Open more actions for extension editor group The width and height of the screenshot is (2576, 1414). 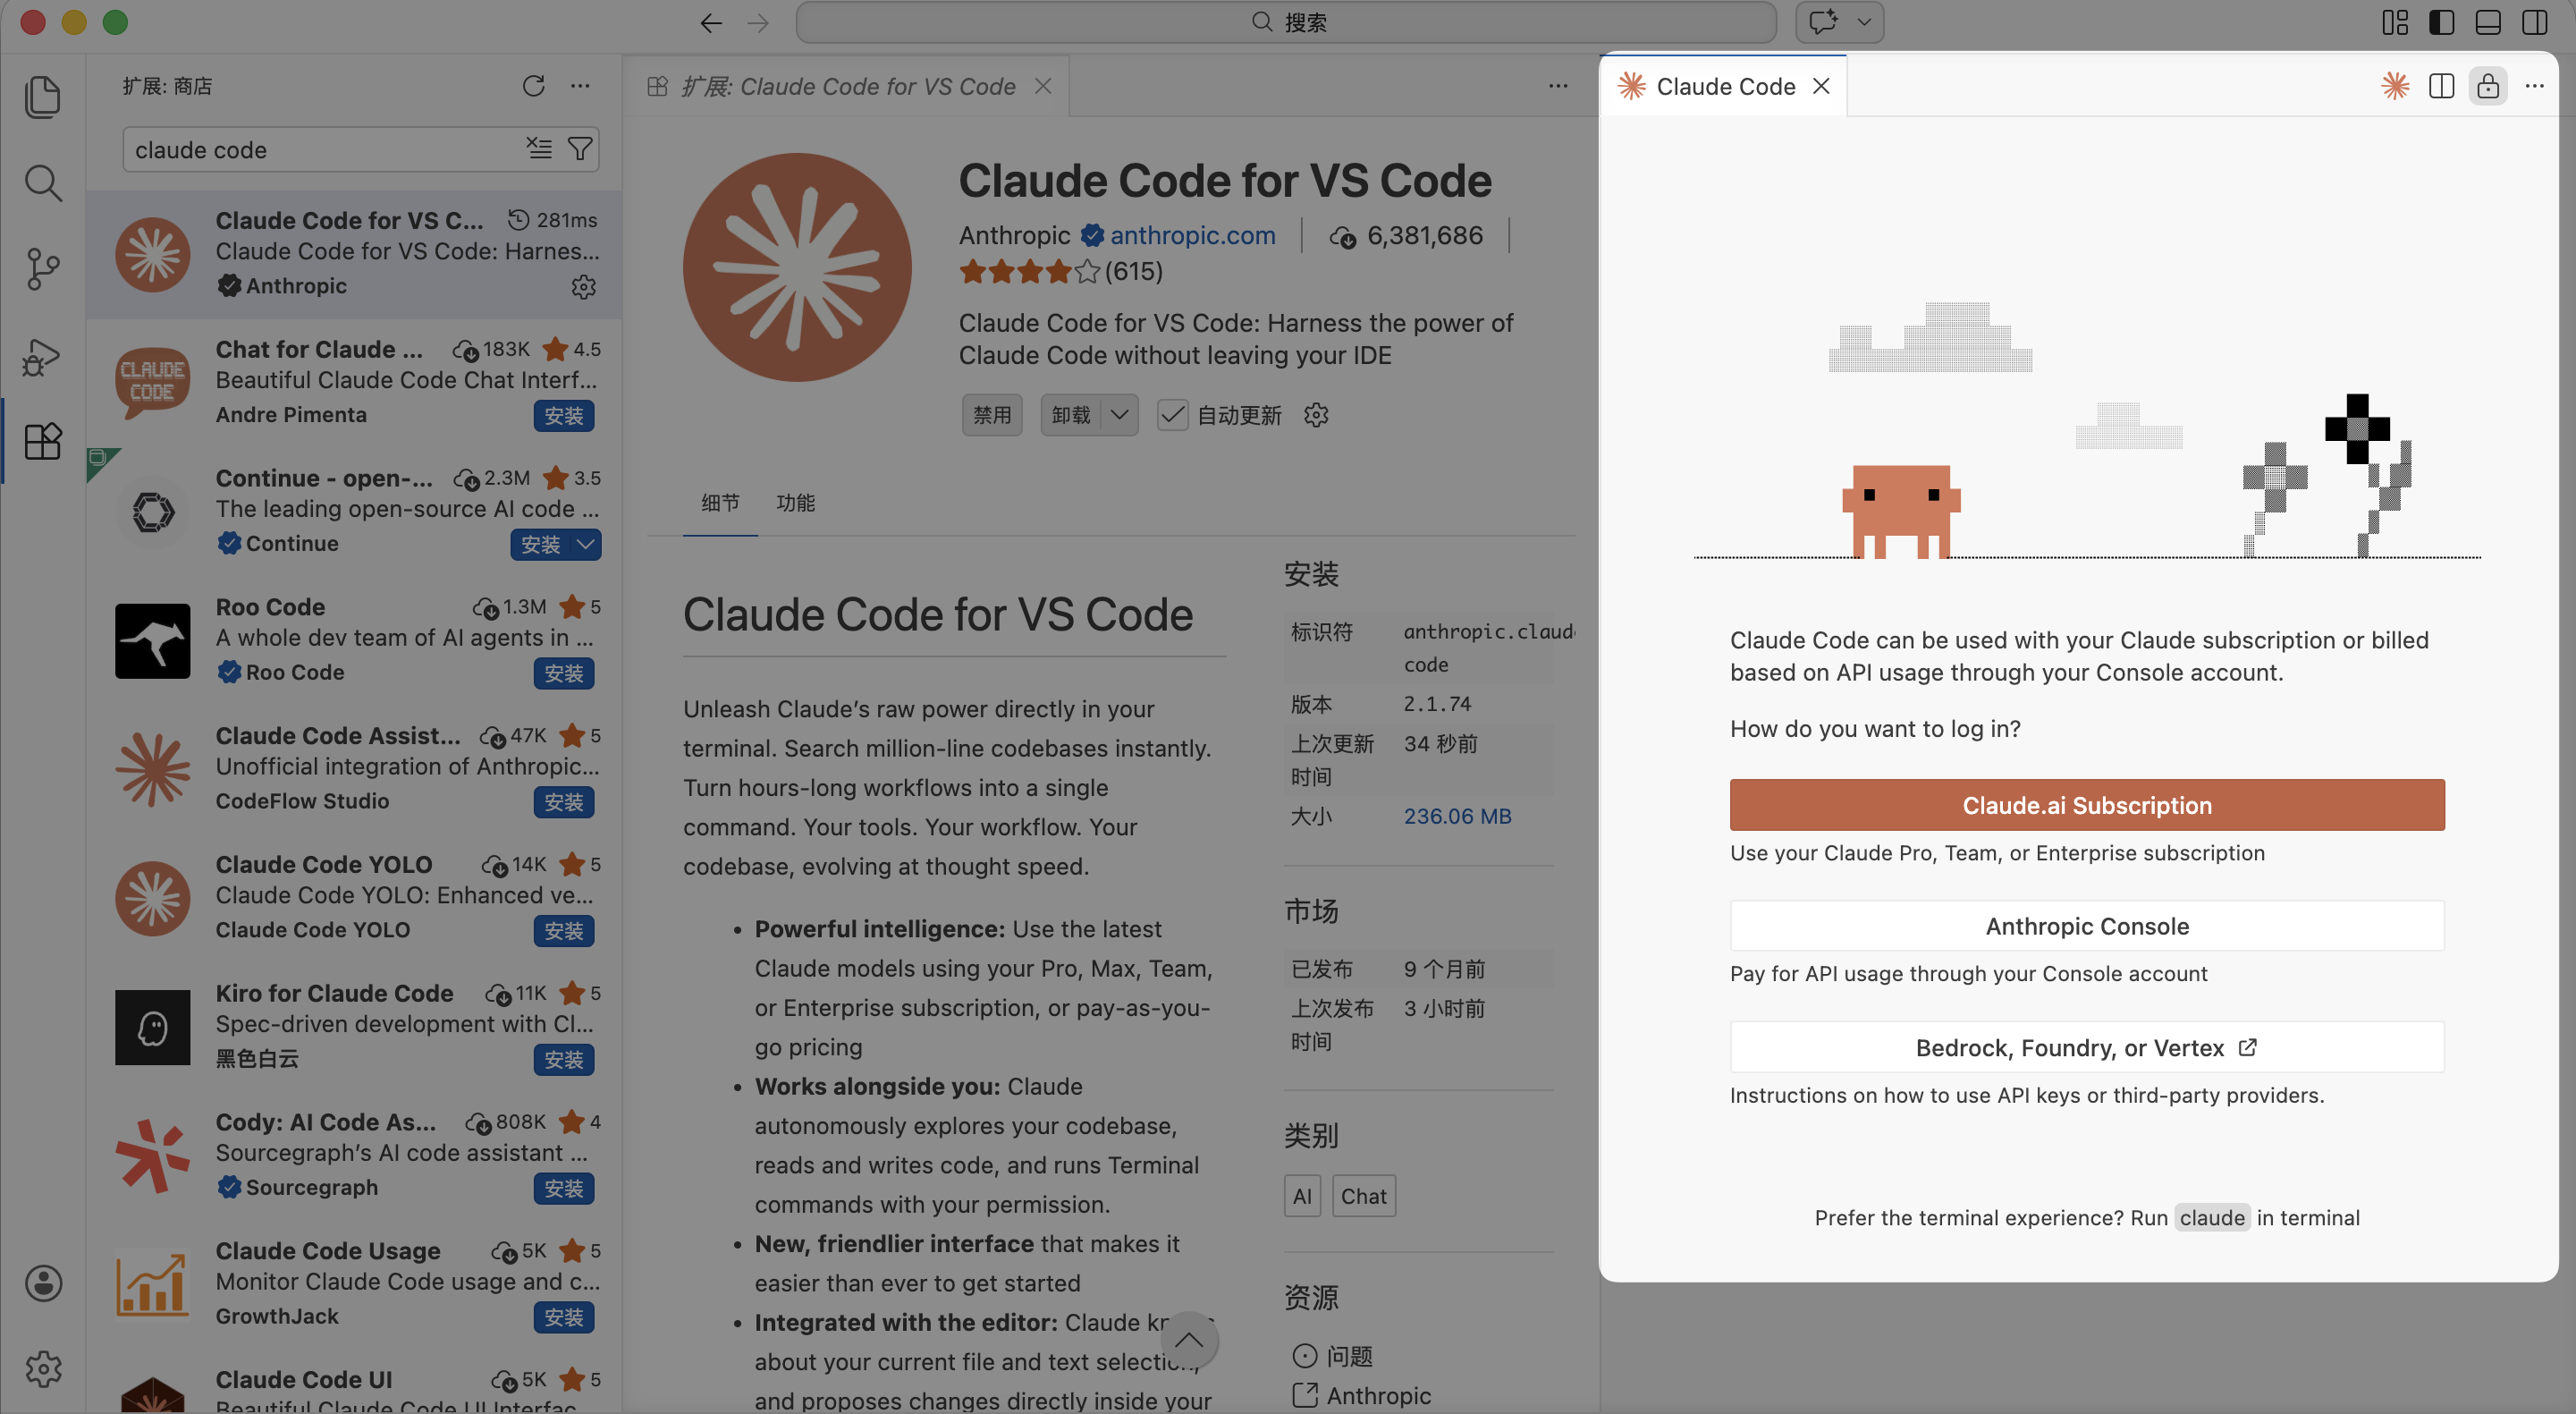pyautogui.click(x=1558, y=86)
